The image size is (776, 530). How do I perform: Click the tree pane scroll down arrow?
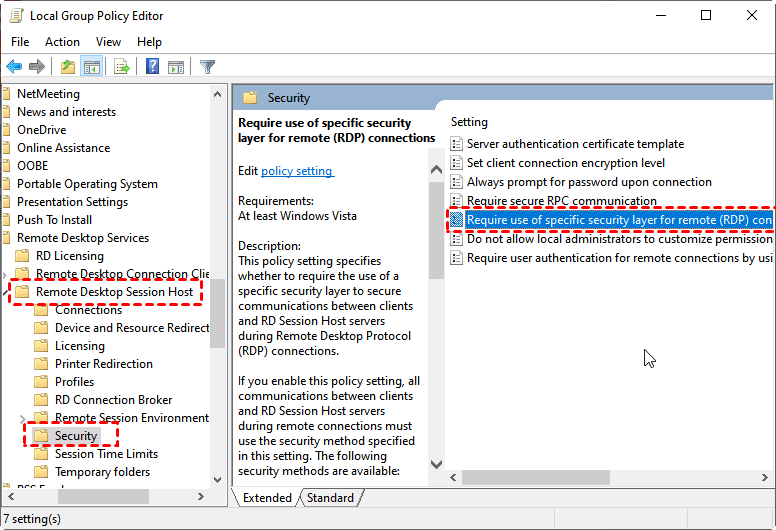coord(217,479)
